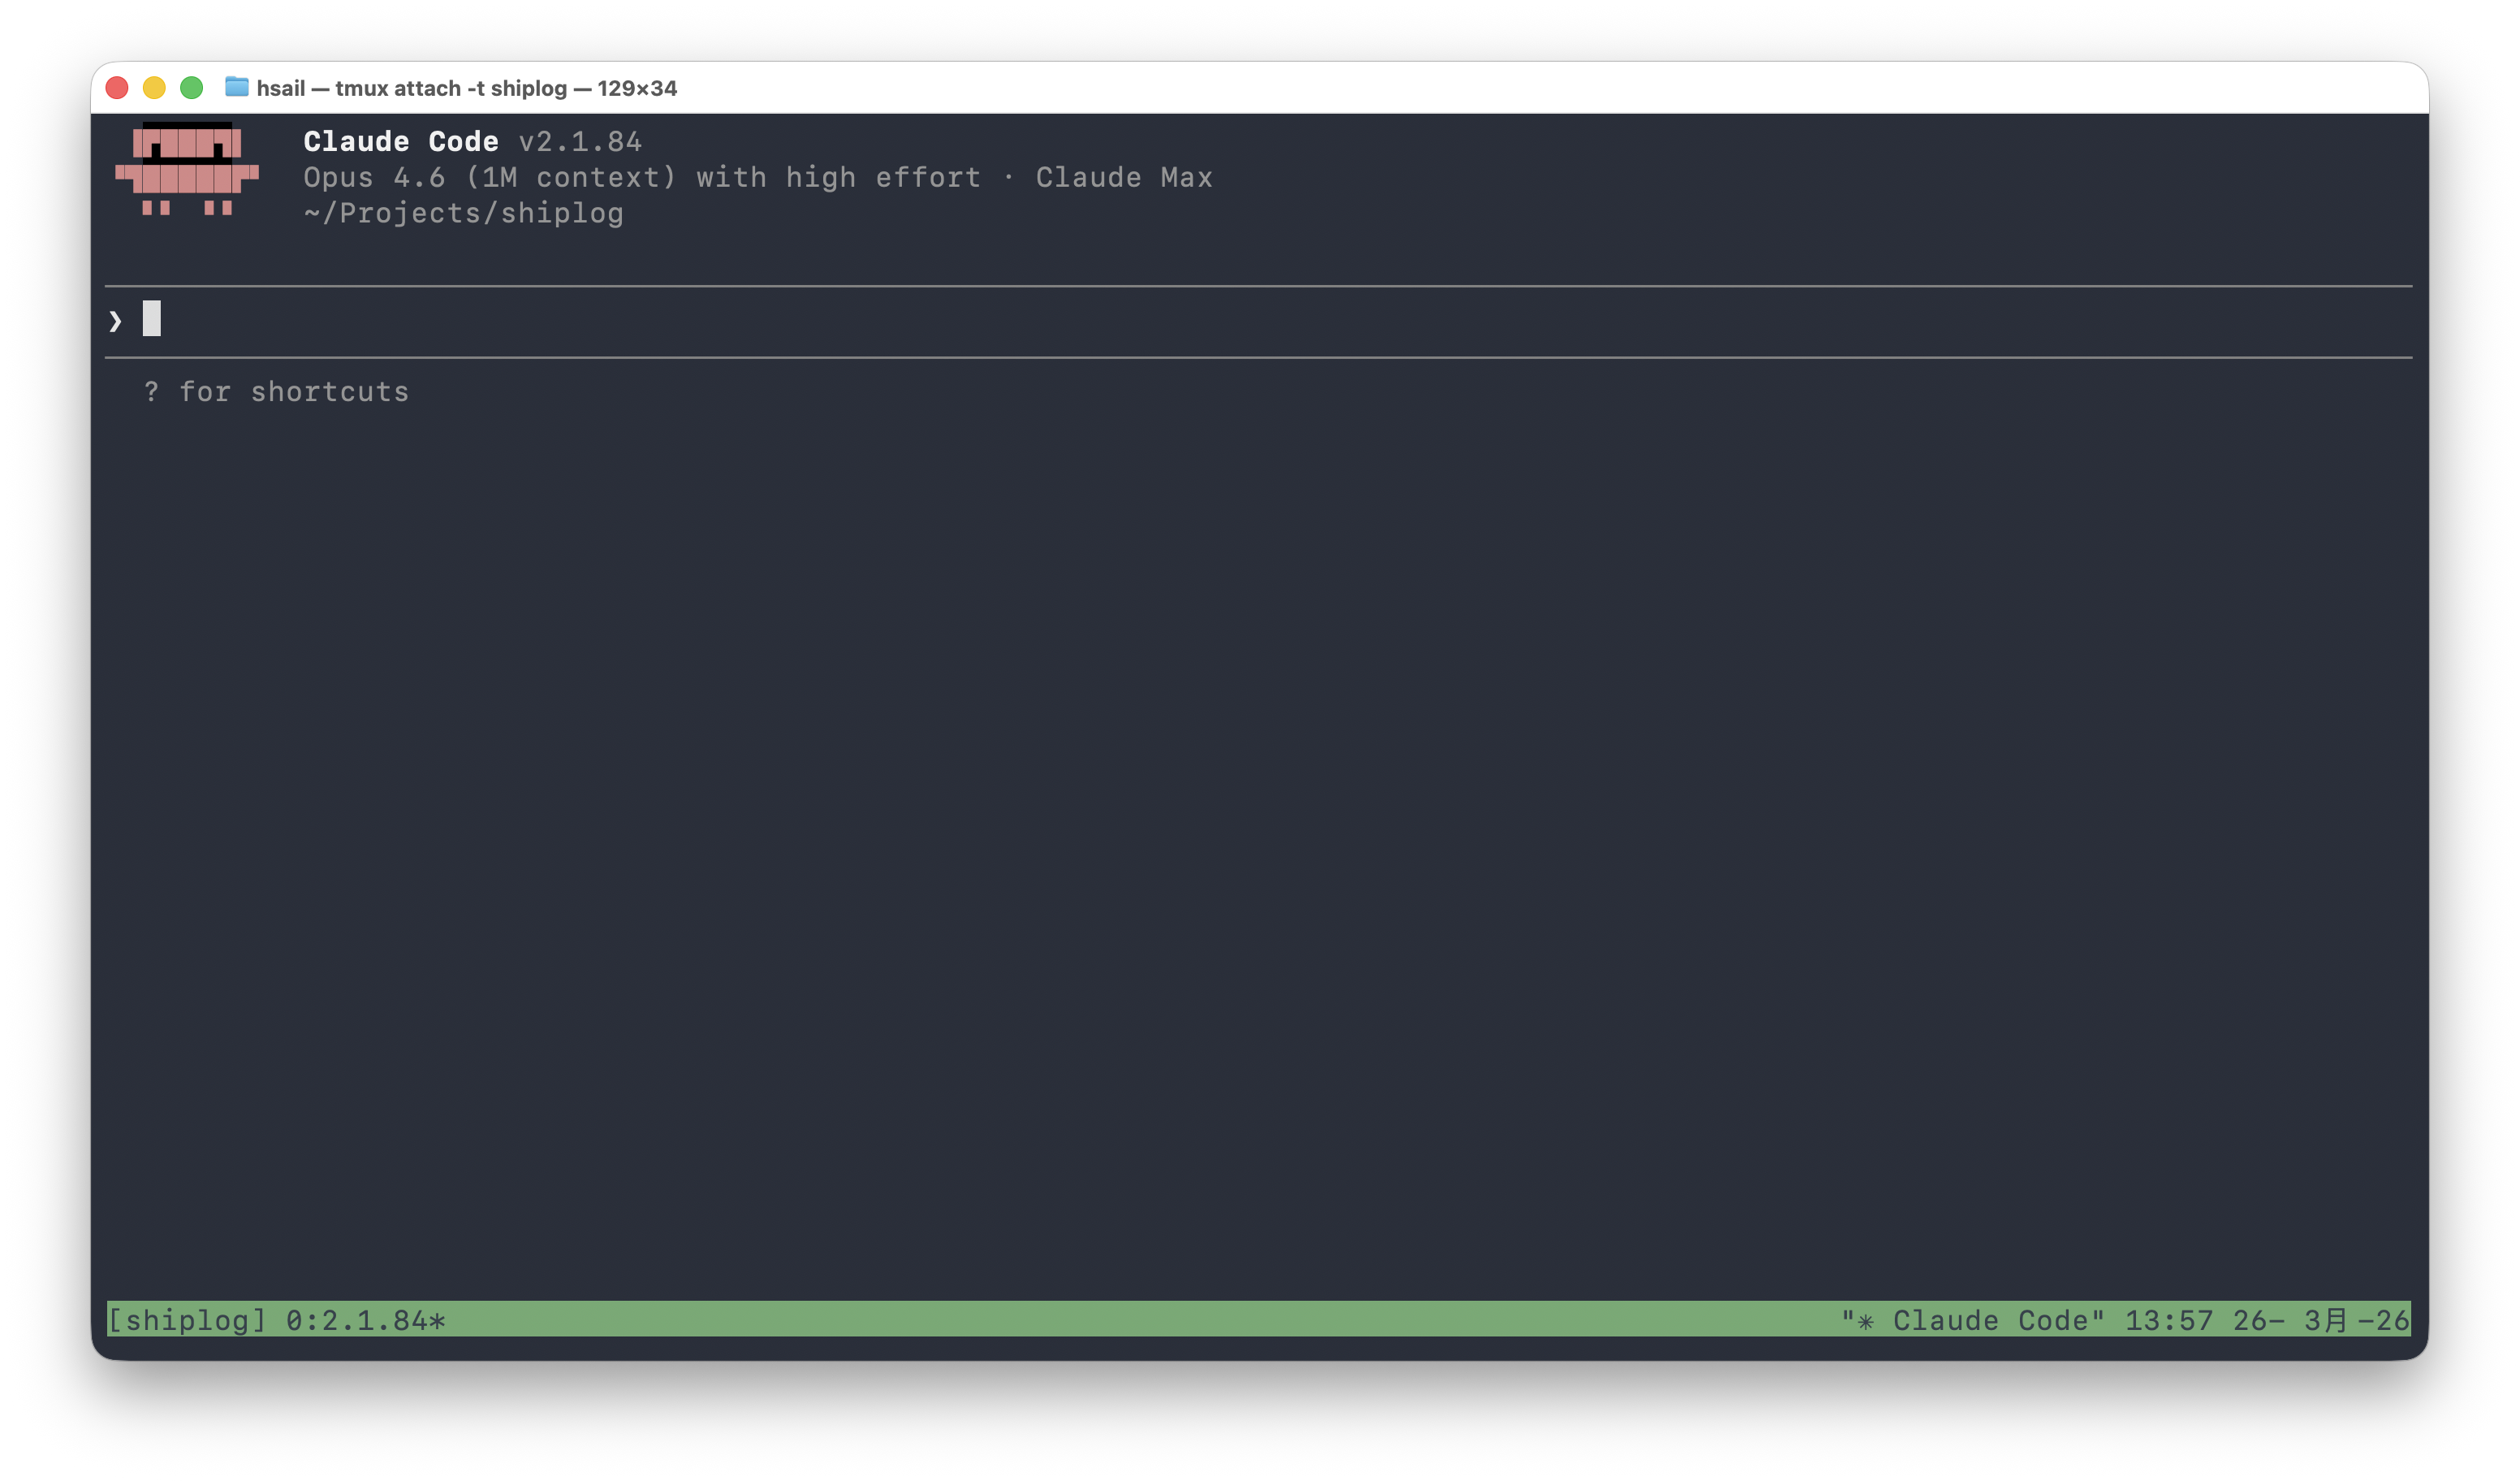This screenshot has height=1481, width=2520.
Task: Focus the Claude Code prompt input line
Action: pos(1259,321)
